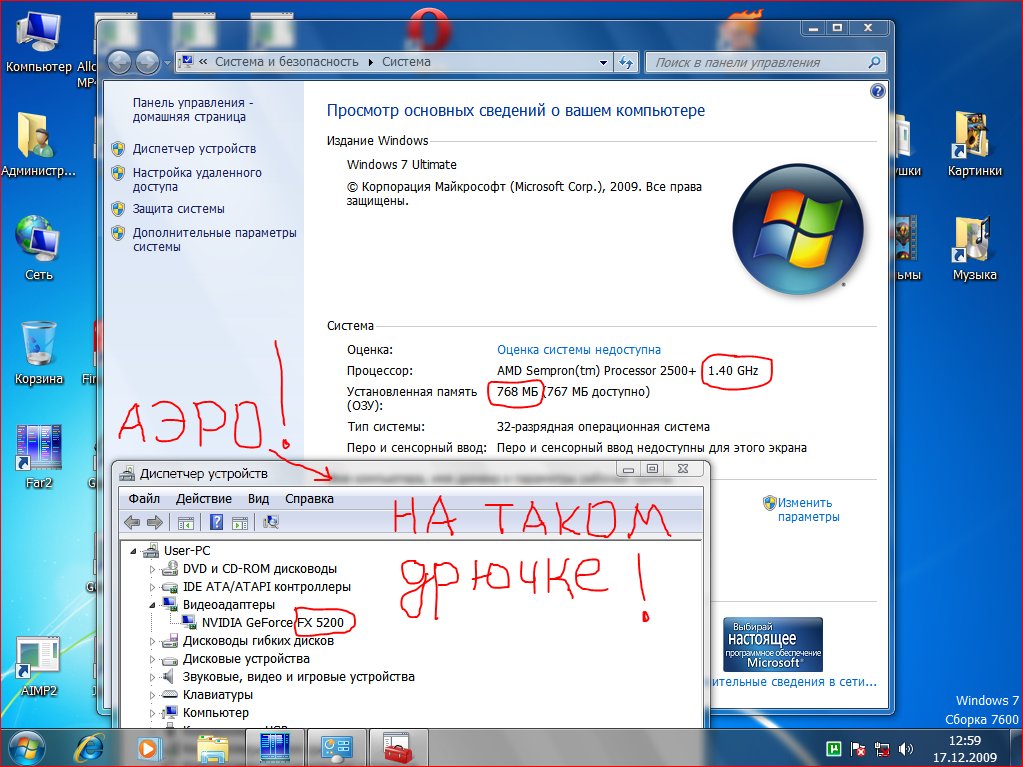Viewport: 1023px width, 767px height.
Task: Open the Корзина recycle bin desktop icon
Action: [38, 344]
